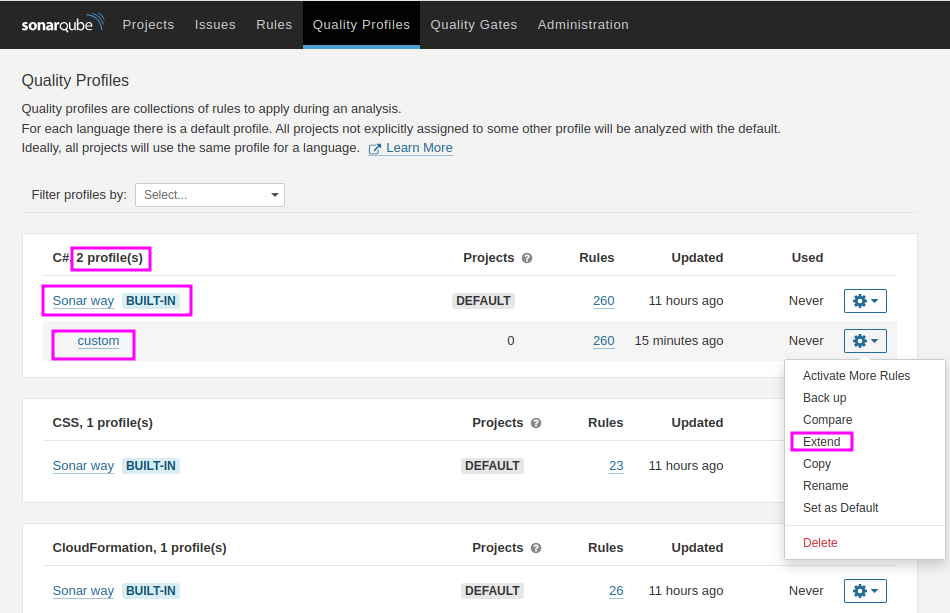Open the CSS Sonar way profile
Screen dimensions: 950x613
[x=83, y=466]
